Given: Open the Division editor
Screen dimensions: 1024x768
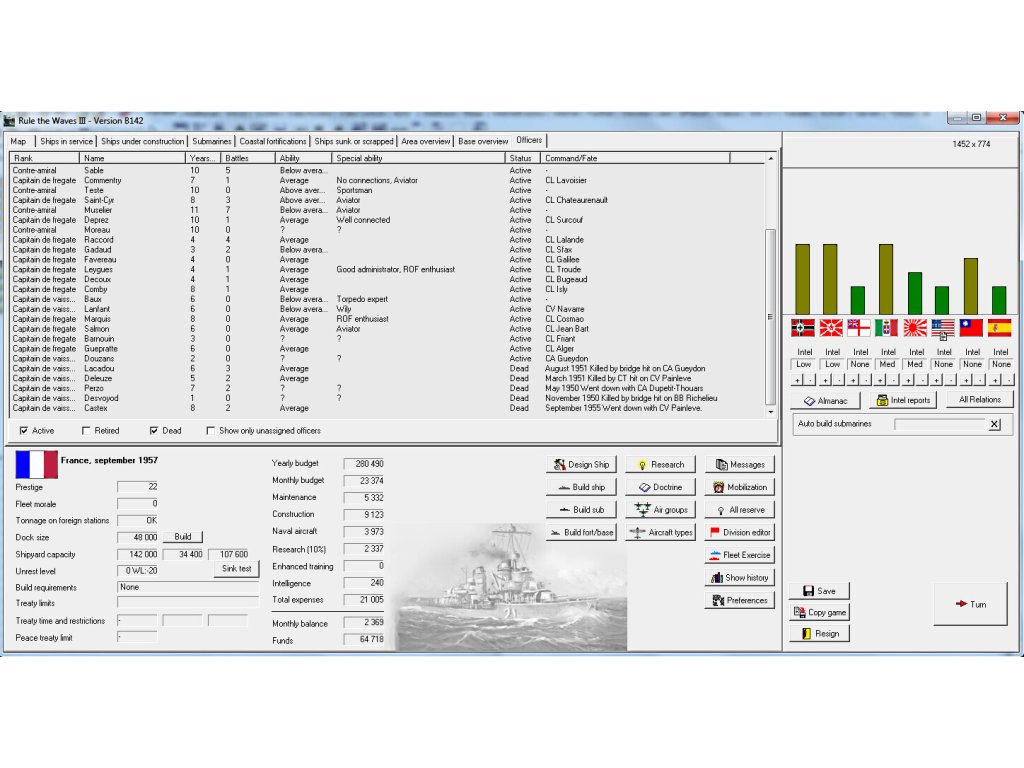Looking at the screenshot, I should 739,532.
